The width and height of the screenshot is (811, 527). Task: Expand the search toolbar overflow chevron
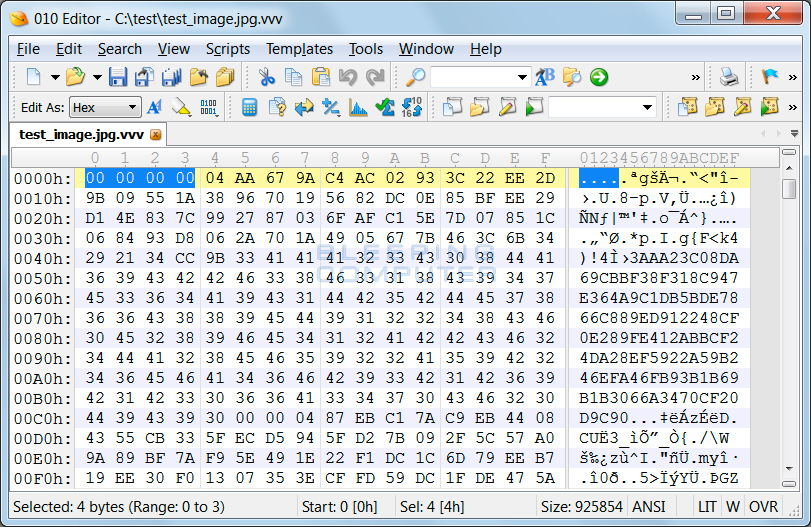coord(696,78)
